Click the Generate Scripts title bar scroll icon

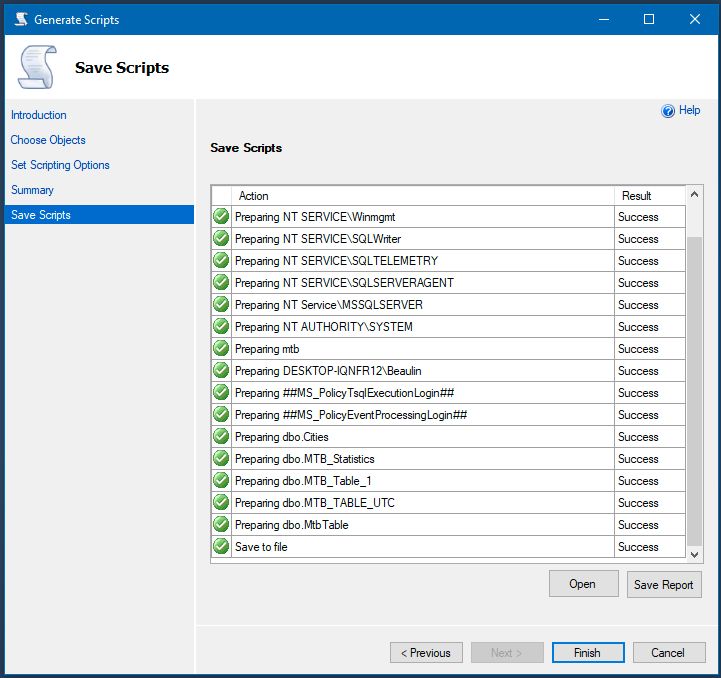pos(21,19)
